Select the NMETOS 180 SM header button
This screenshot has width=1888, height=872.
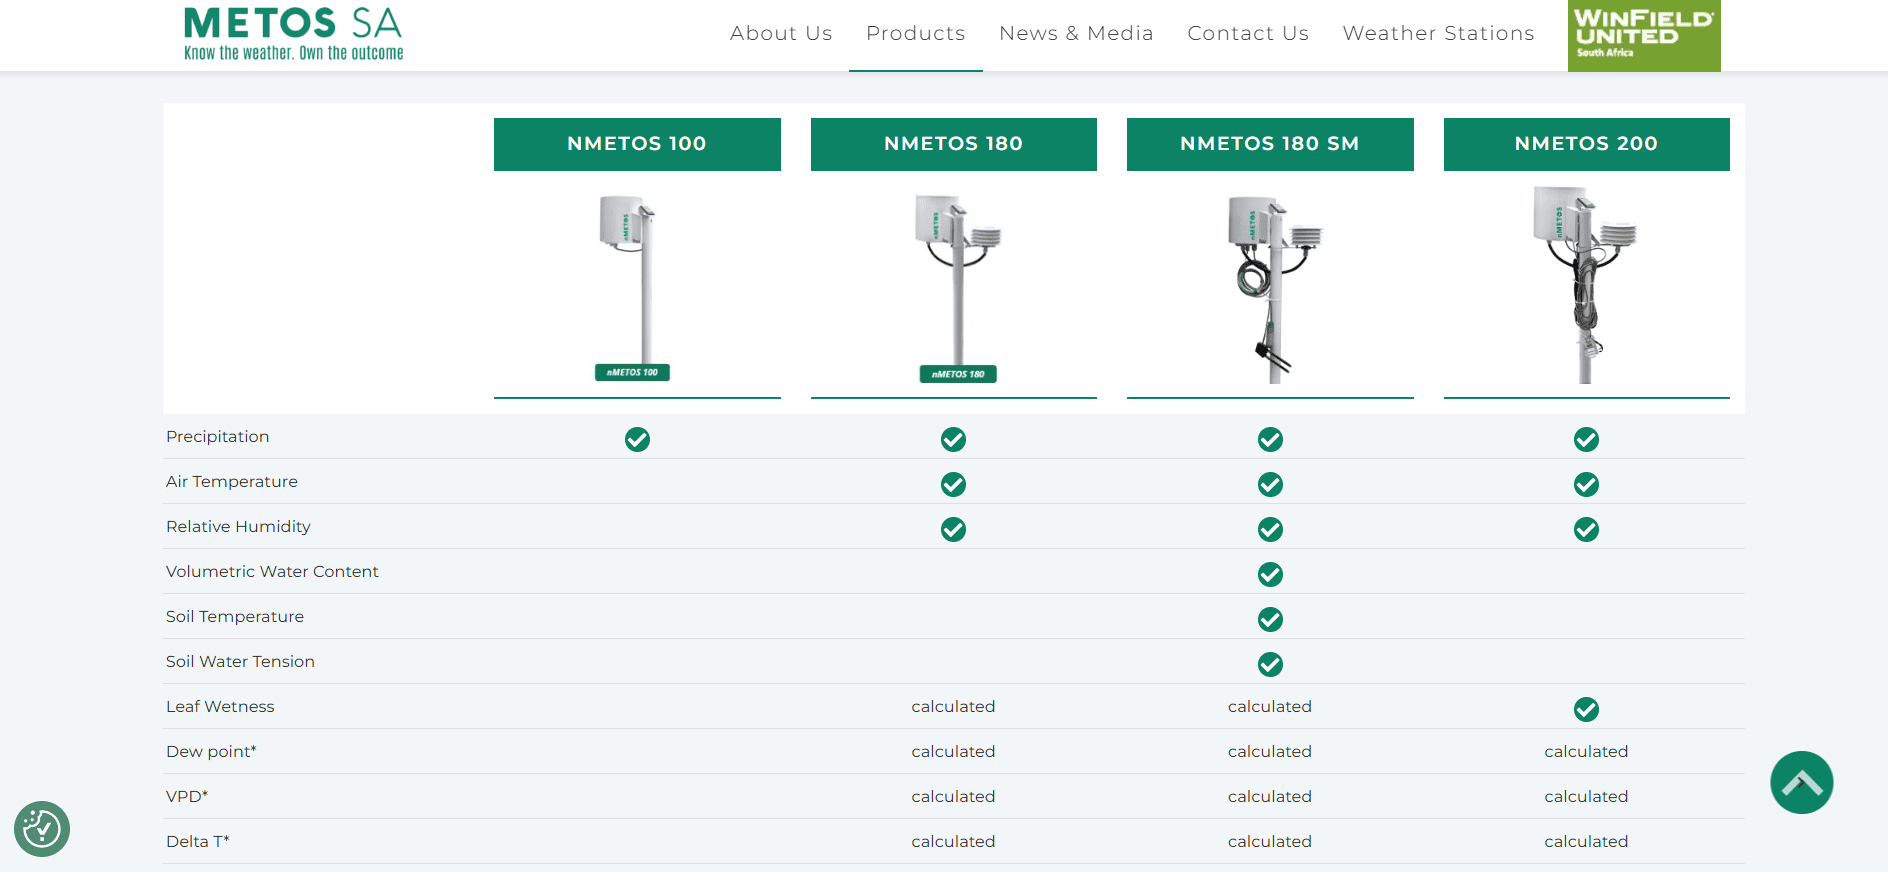point(1270,144)
